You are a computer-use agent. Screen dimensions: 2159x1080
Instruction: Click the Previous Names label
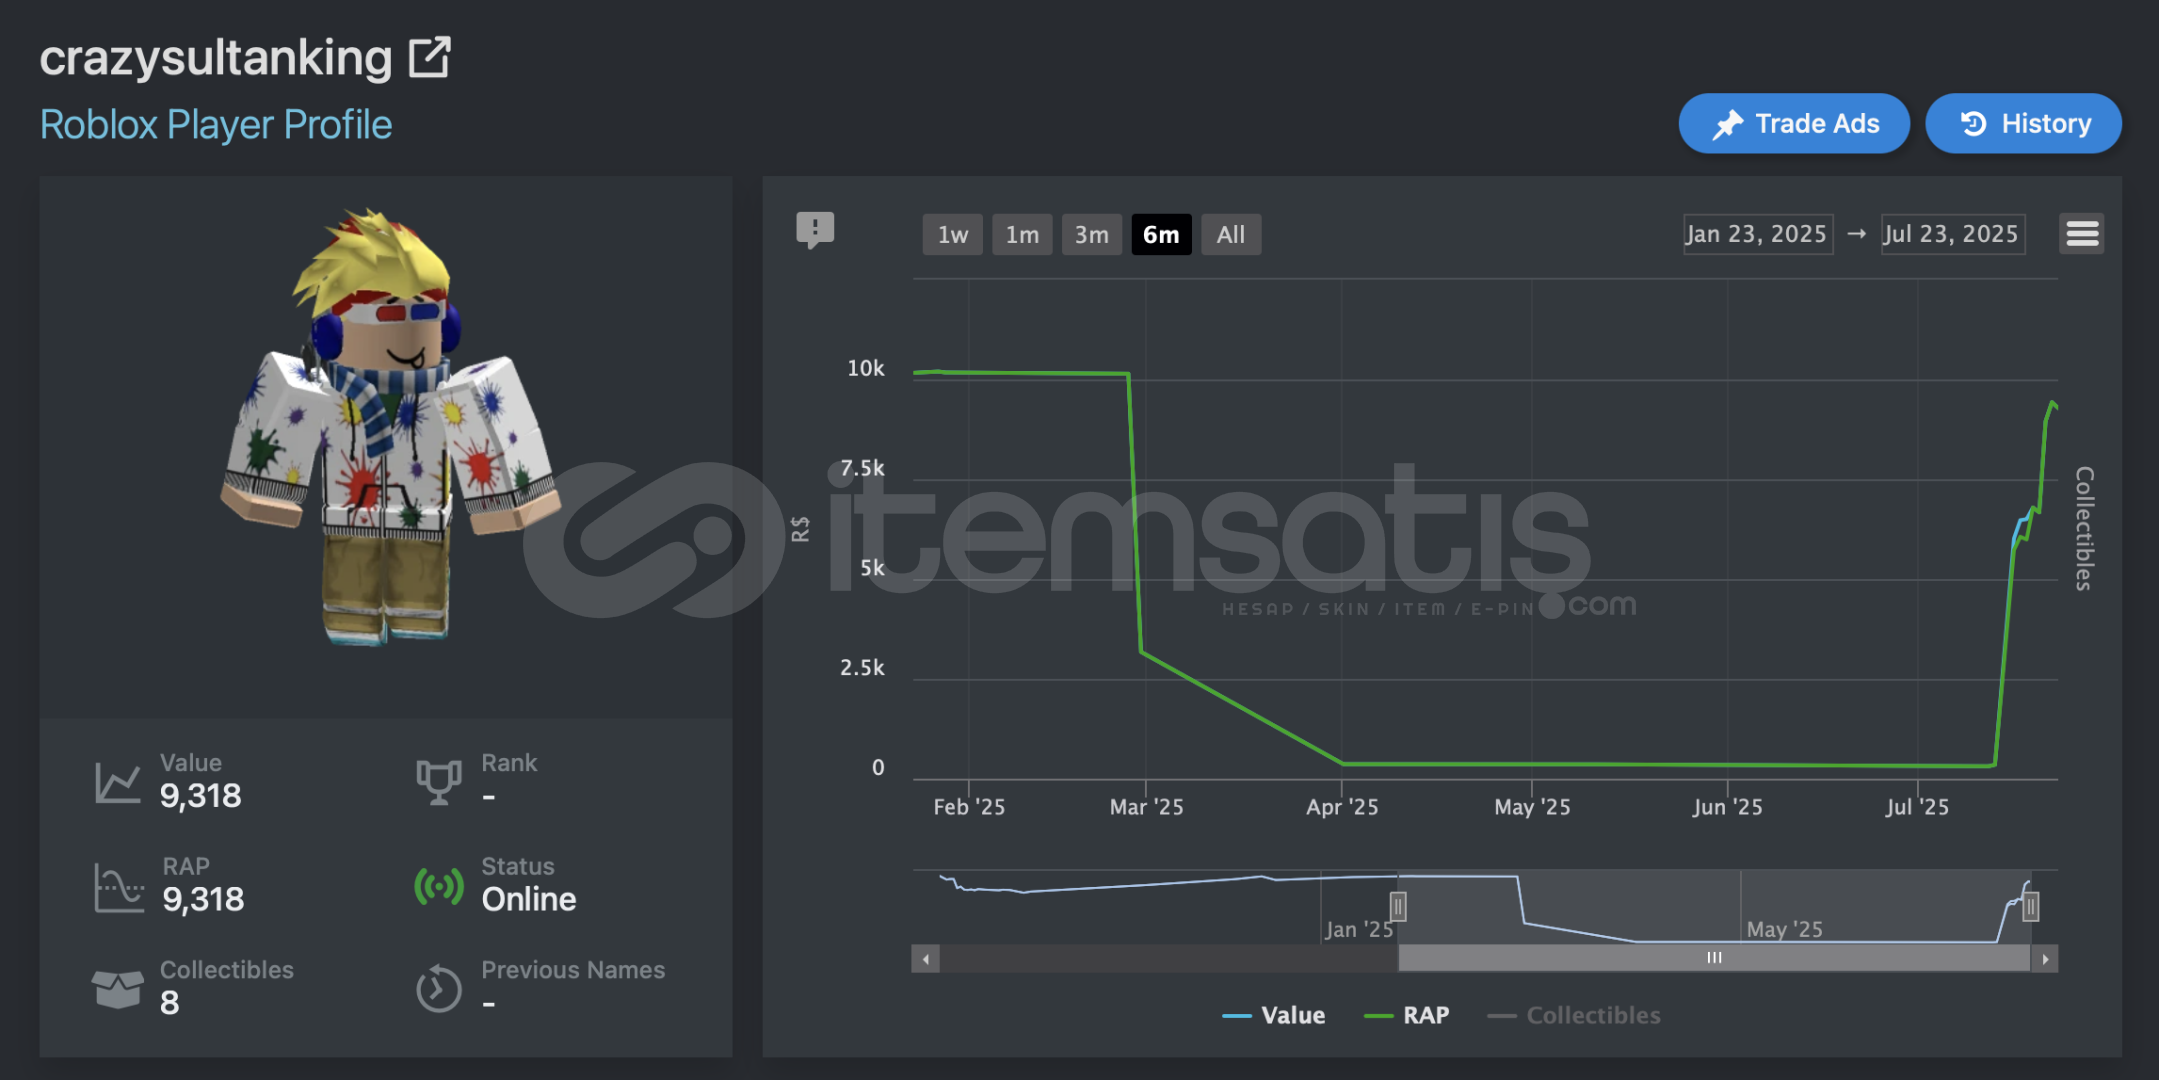[x=573, y=970]
